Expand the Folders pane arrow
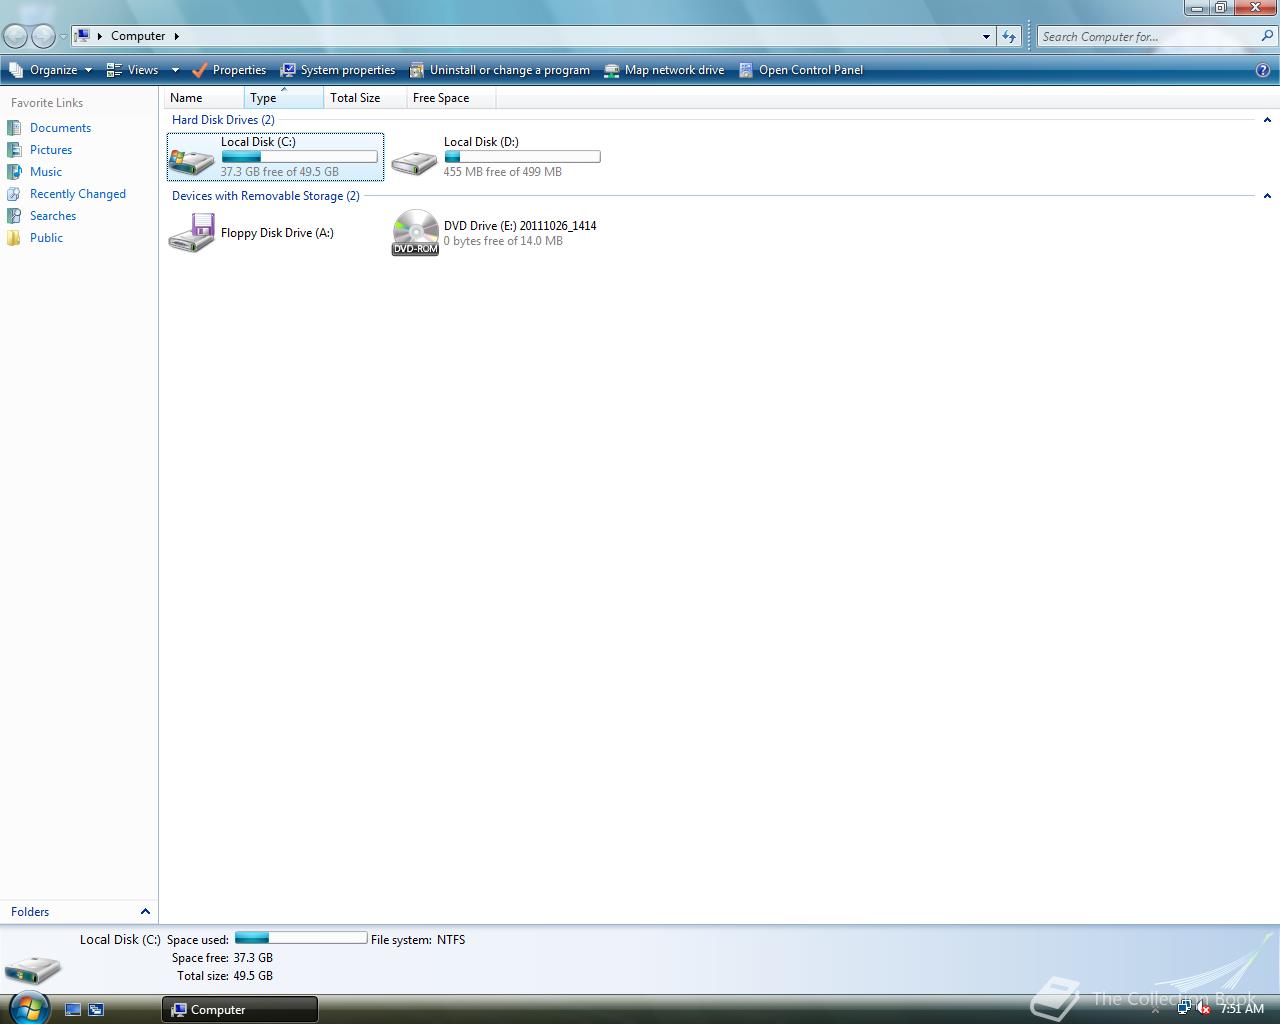Viewport: 1280px width, 1024px height. point(145,912)
